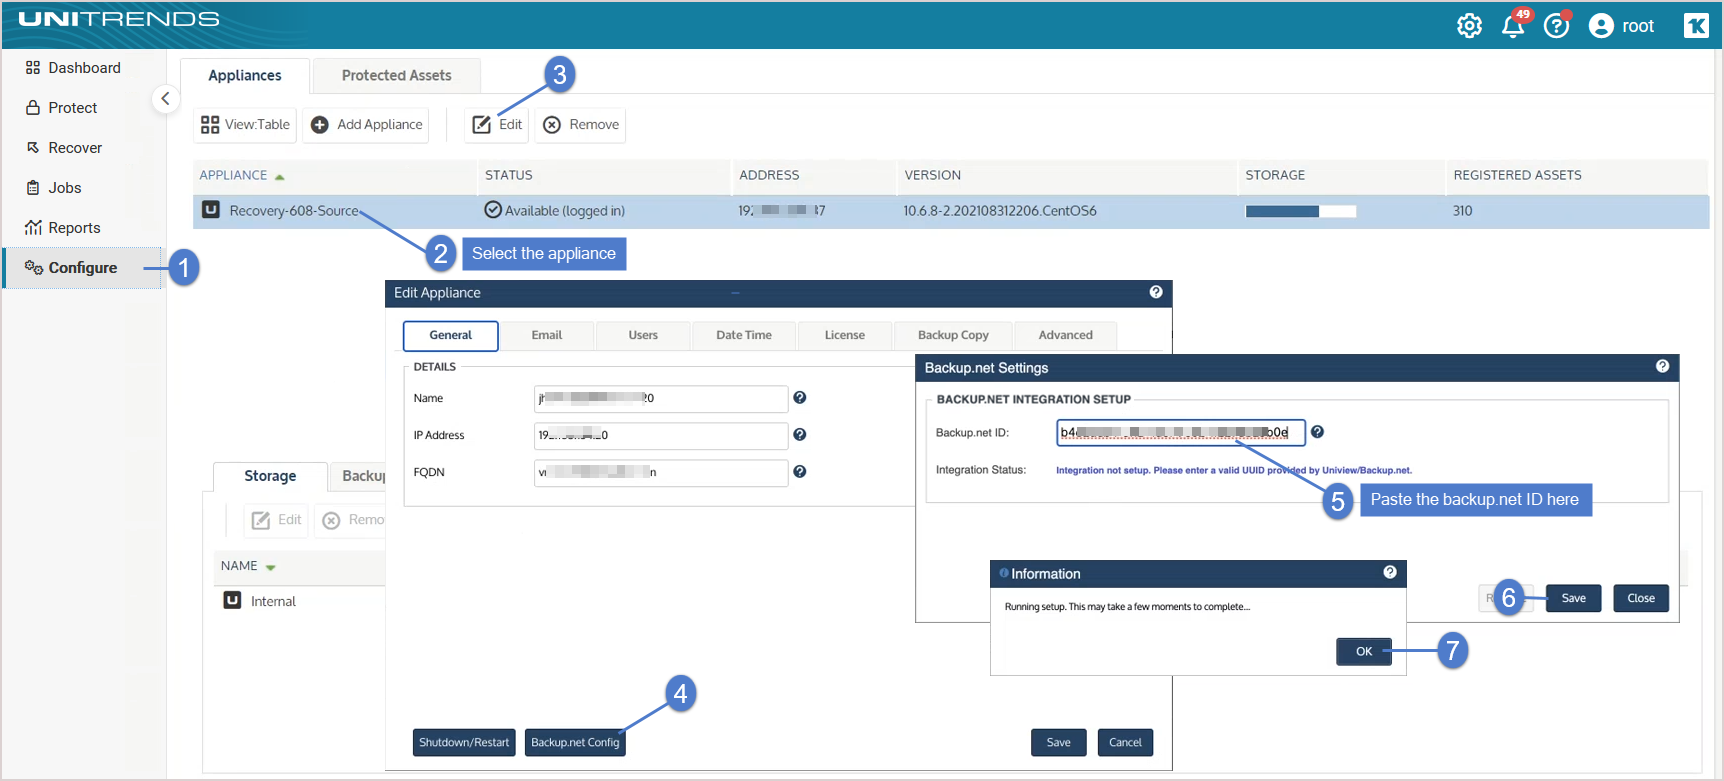Open help icon in Edit Appliance title

1156,292
